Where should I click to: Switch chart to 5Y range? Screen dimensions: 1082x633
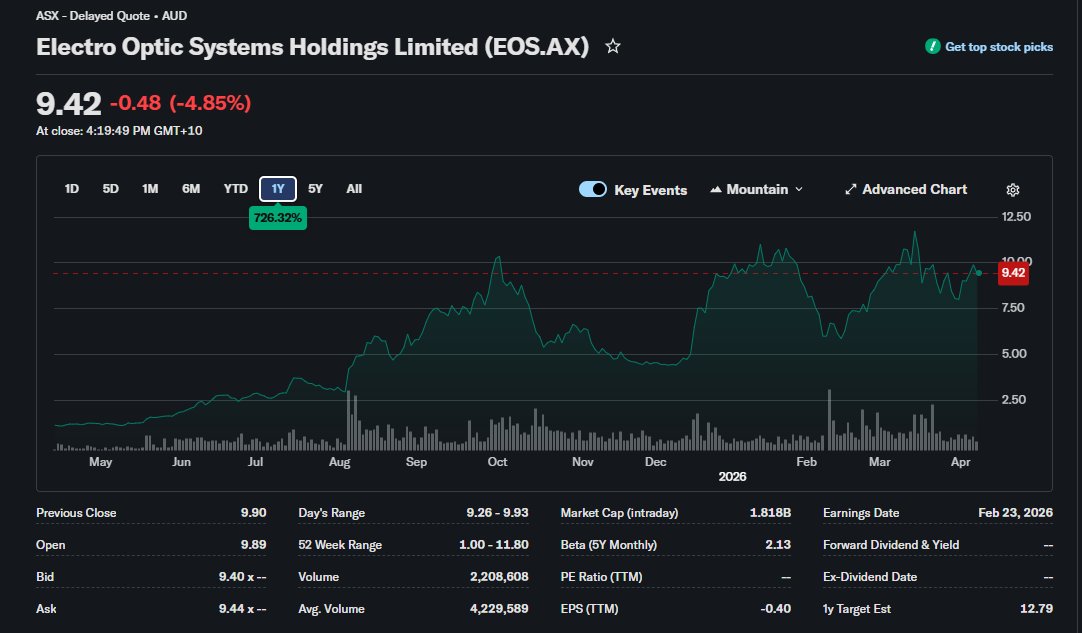[x=315, y=188]
